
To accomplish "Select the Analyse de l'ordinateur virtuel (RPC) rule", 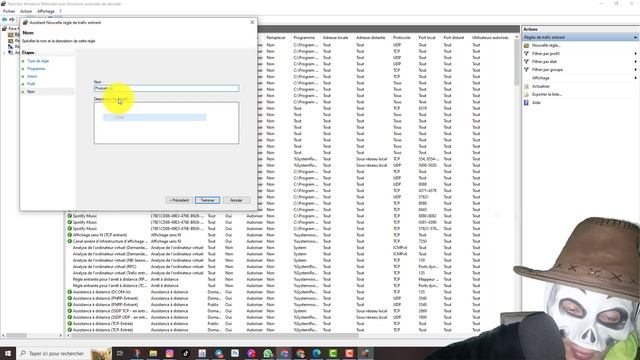I will pos(104,267).
